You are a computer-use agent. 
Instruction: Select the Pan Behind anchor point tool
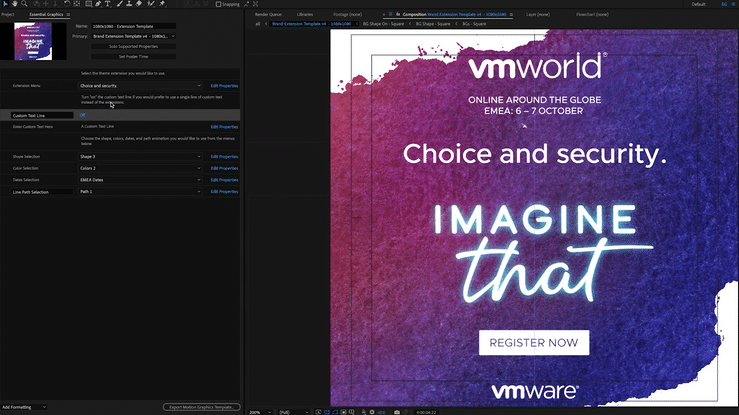click(x=77, y=4)
